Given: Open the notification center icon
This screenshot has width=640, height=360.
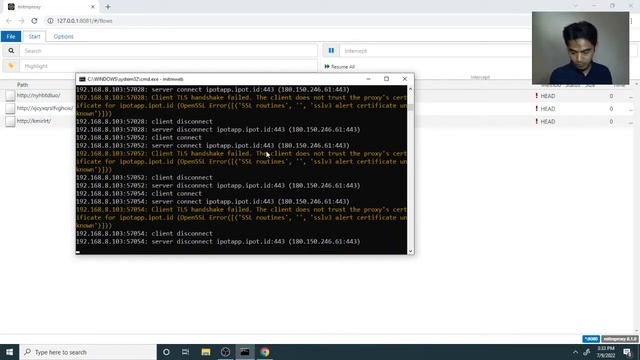Looking at the screenshot, I should click(627, 352).
